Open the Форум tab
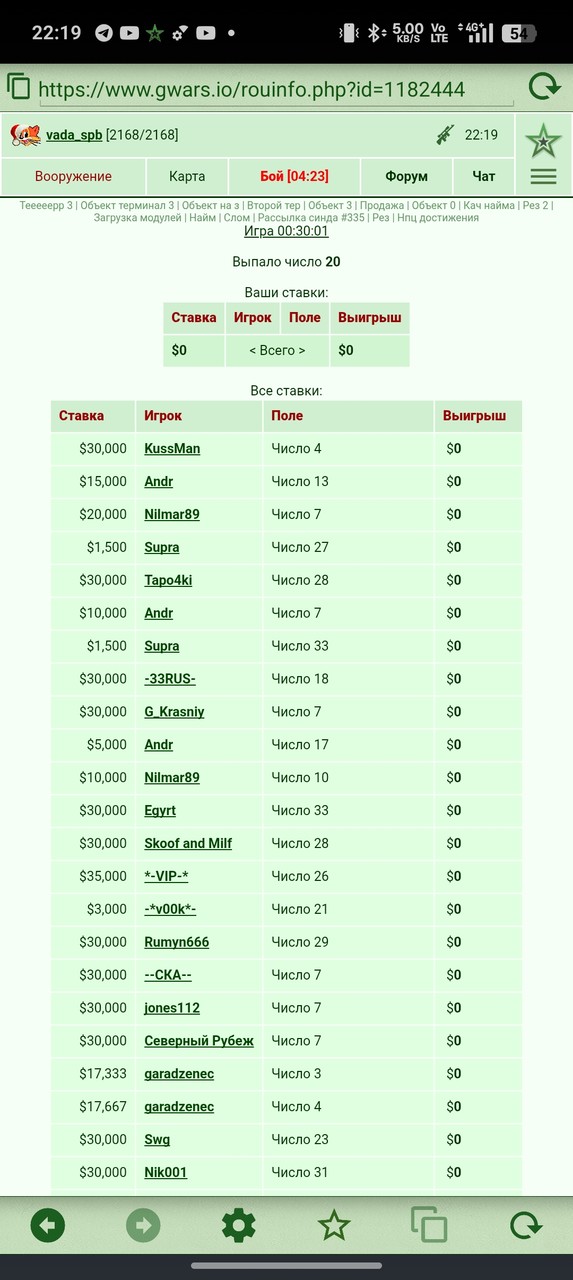The image size is (573, 1280). [406, 176]
